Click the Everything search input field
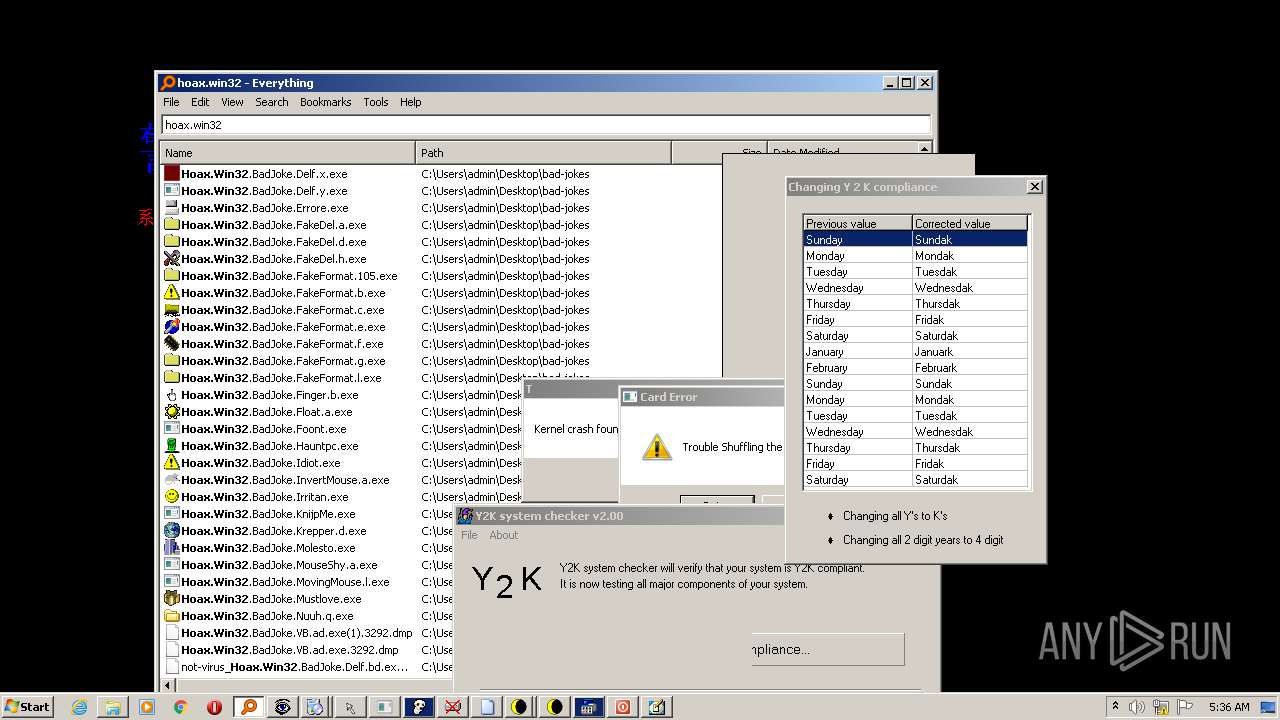The image size is (1280, 720). click(546, 125)
